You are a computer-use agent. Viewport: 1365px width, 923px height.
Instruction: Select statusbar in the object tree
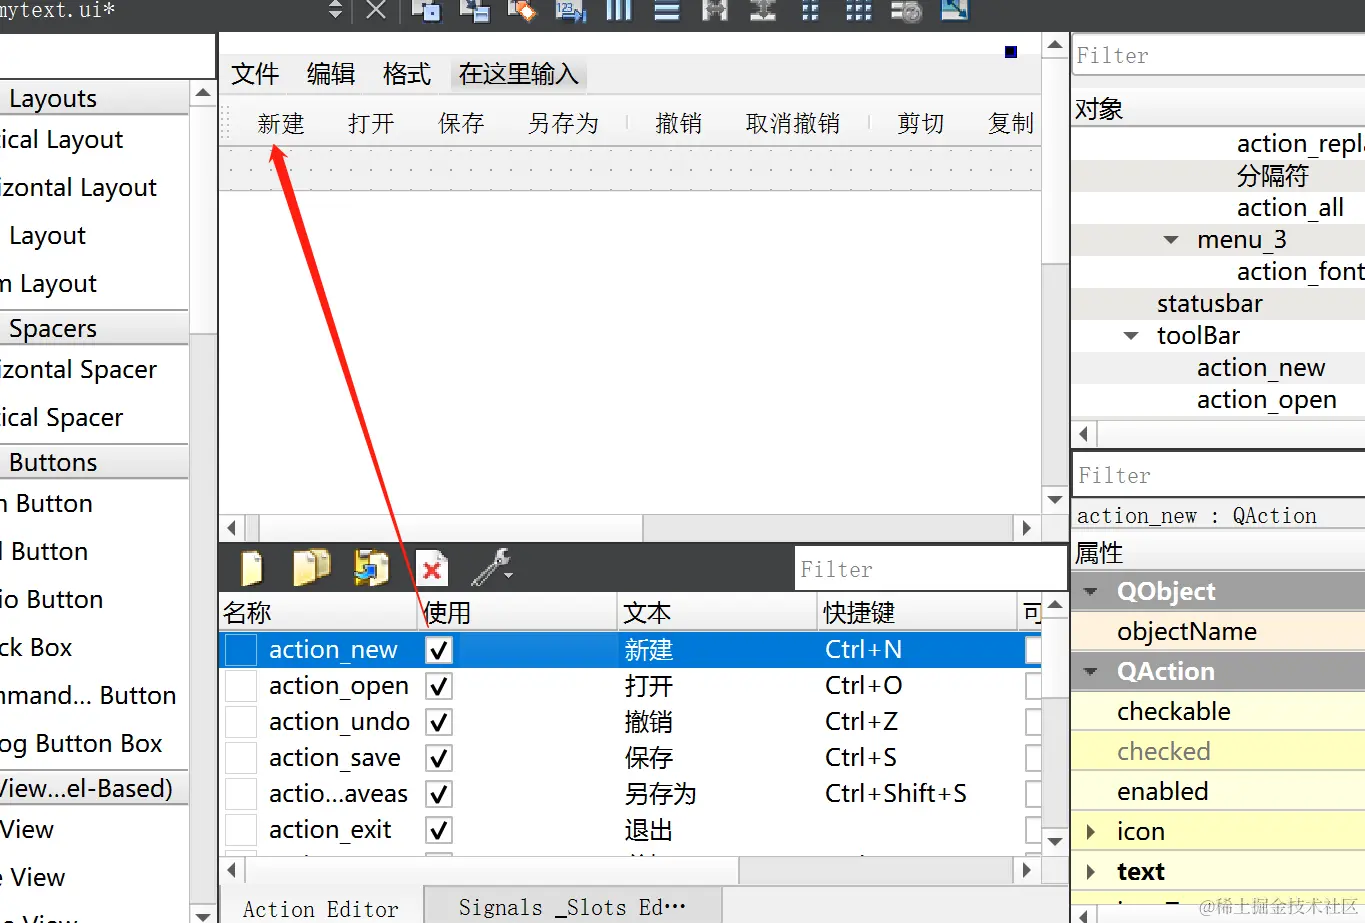click(1209, 304)
